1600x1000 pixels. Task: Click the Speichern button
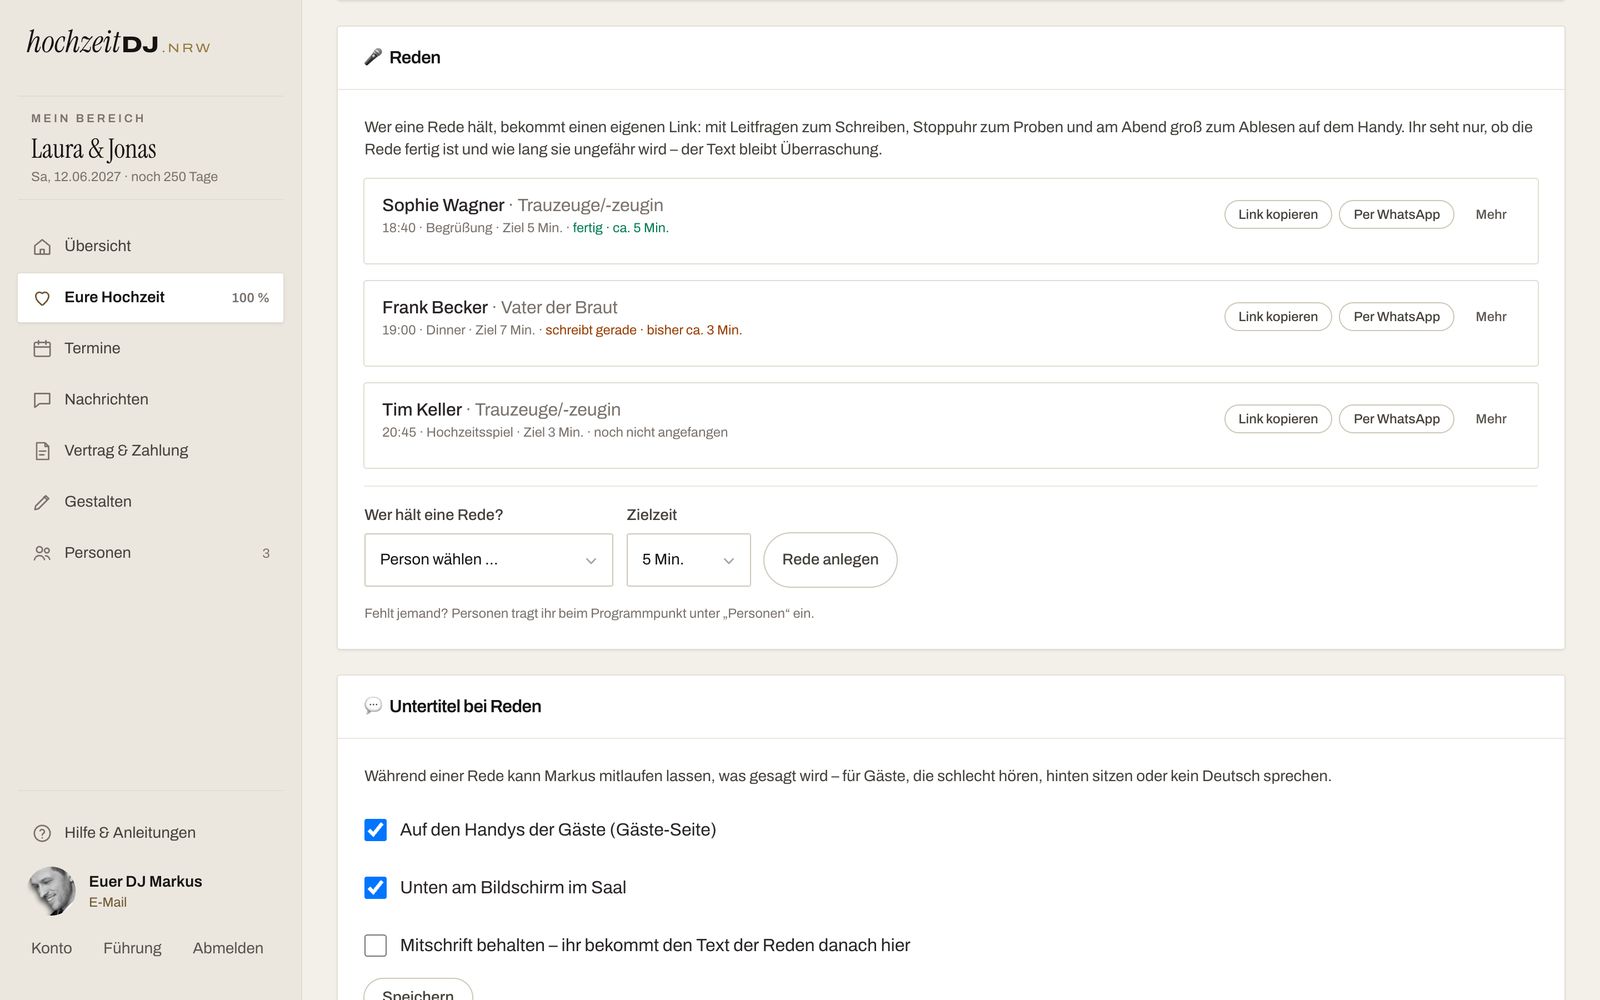tap(418, 990)
